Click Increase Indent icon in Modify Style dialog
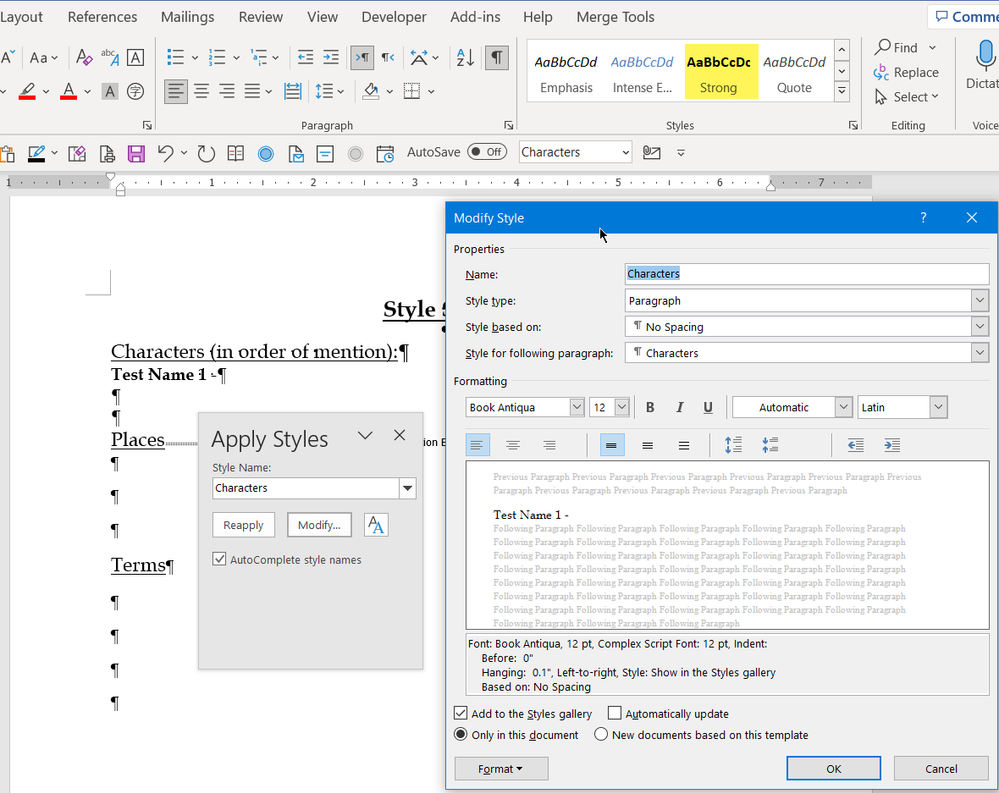Image resolution: width=999 pixels, height=793 pixels. point(892,445)
